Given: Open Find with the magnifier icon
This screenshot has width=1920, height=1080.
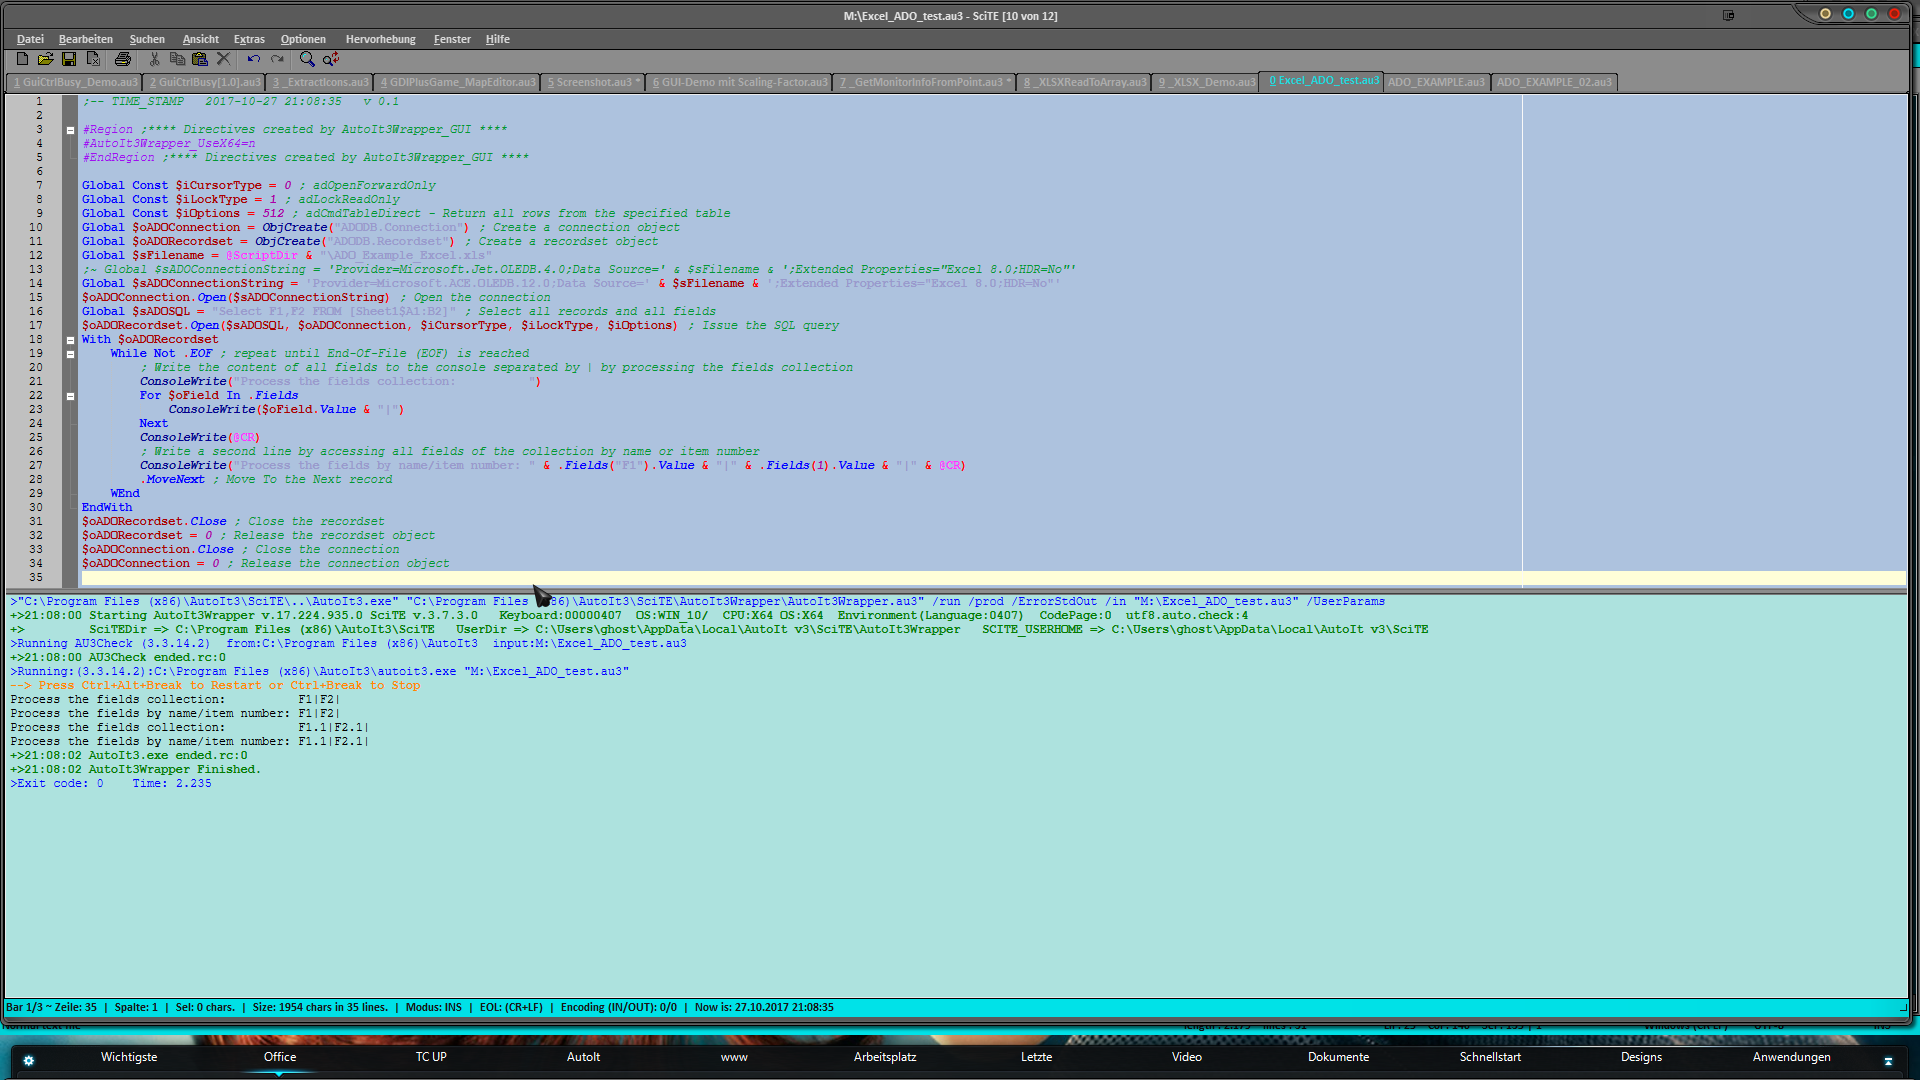Looking at the screenshot, I should (x=307, y=60).
